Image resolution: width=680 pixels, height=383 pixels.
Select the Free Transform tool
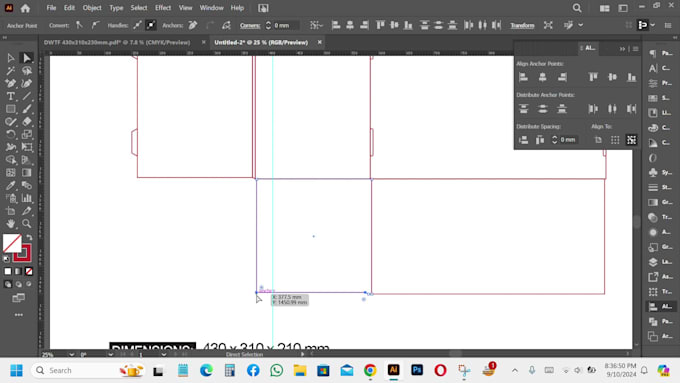point(27,147)
